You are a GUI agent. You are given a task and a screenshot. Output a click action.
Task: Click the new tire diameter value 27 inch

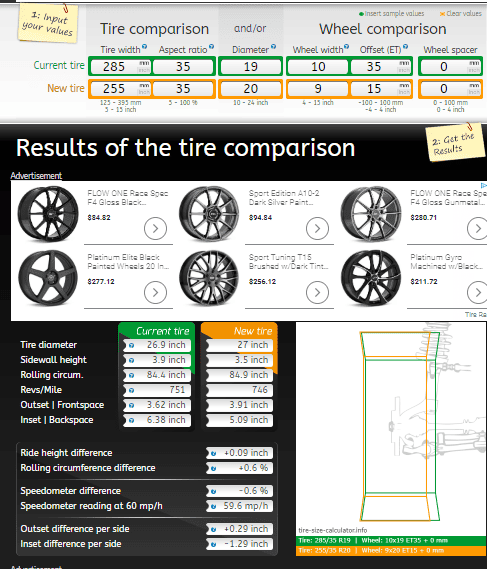(x=240, y=345)
